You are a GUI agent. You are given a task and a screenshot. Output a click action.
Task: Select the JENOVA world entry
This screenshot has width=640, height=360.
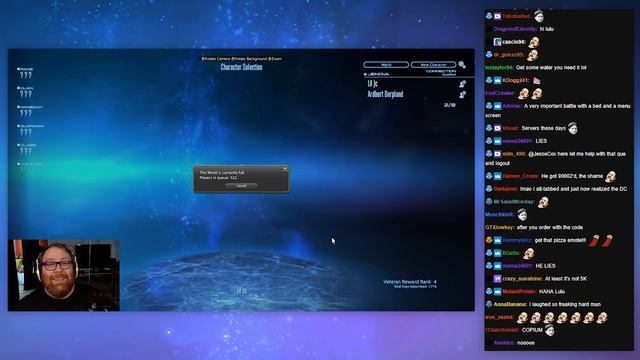pos(377,74)
